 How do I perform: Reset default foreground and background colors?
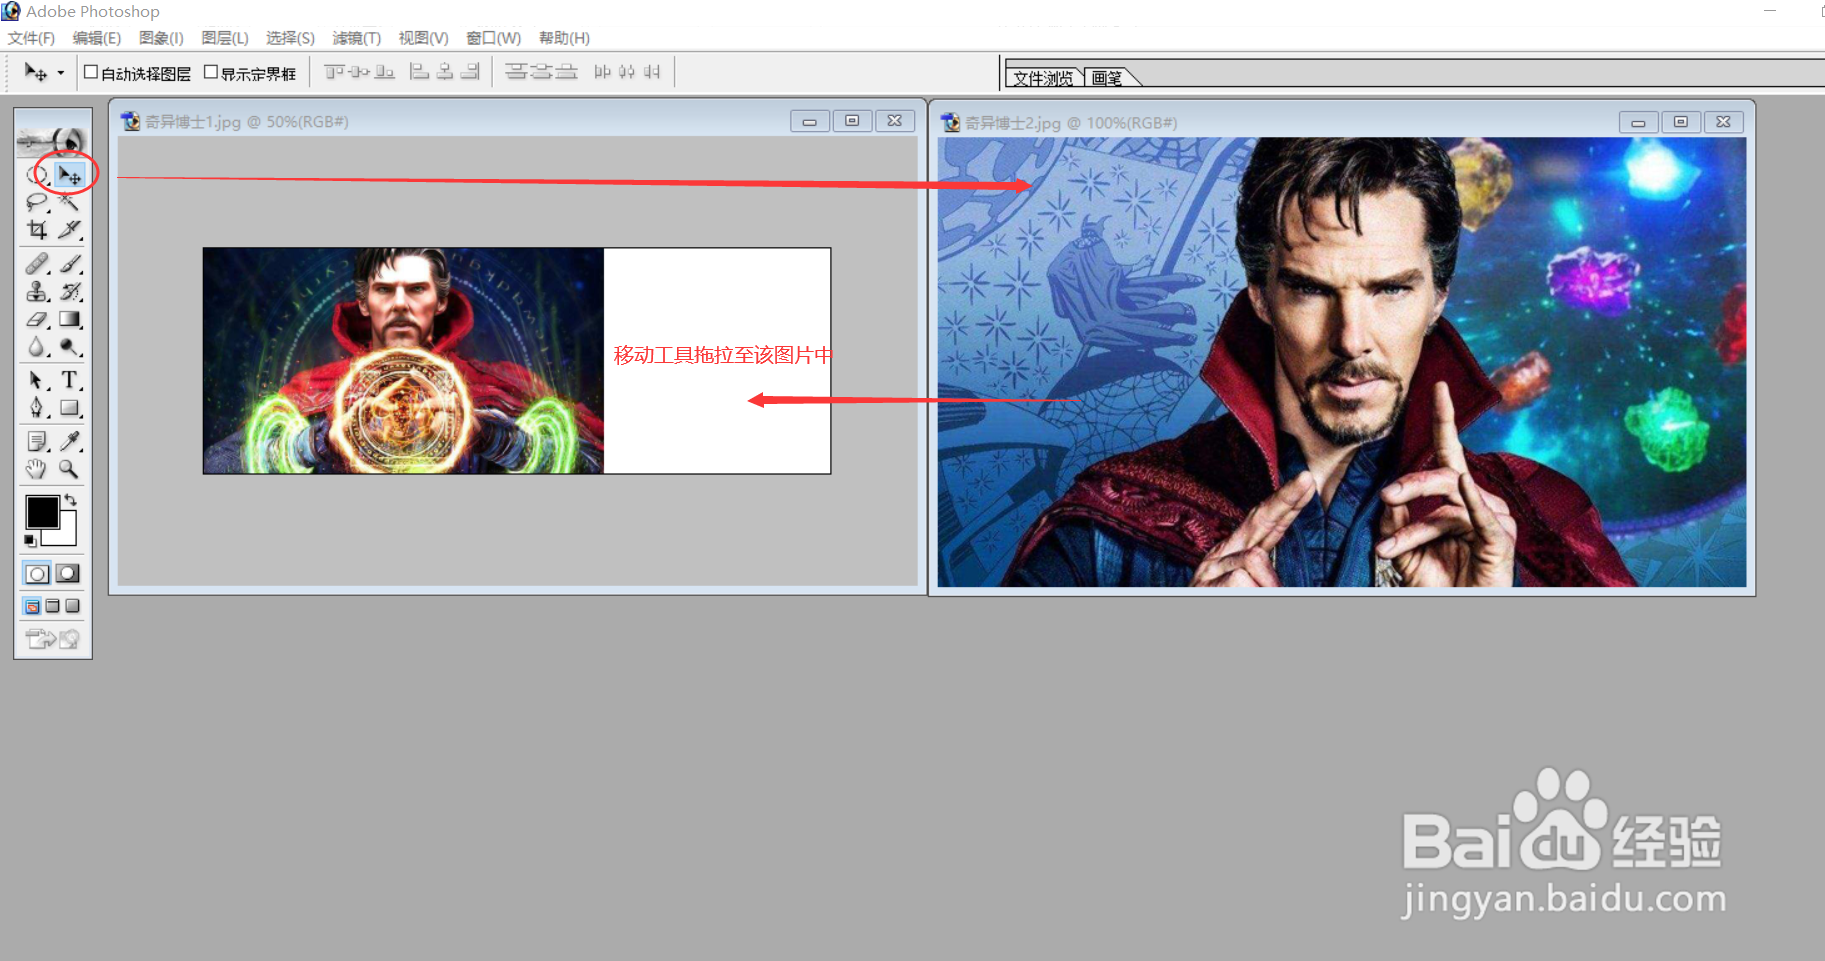pyautogui.click(x=31, y=540)
